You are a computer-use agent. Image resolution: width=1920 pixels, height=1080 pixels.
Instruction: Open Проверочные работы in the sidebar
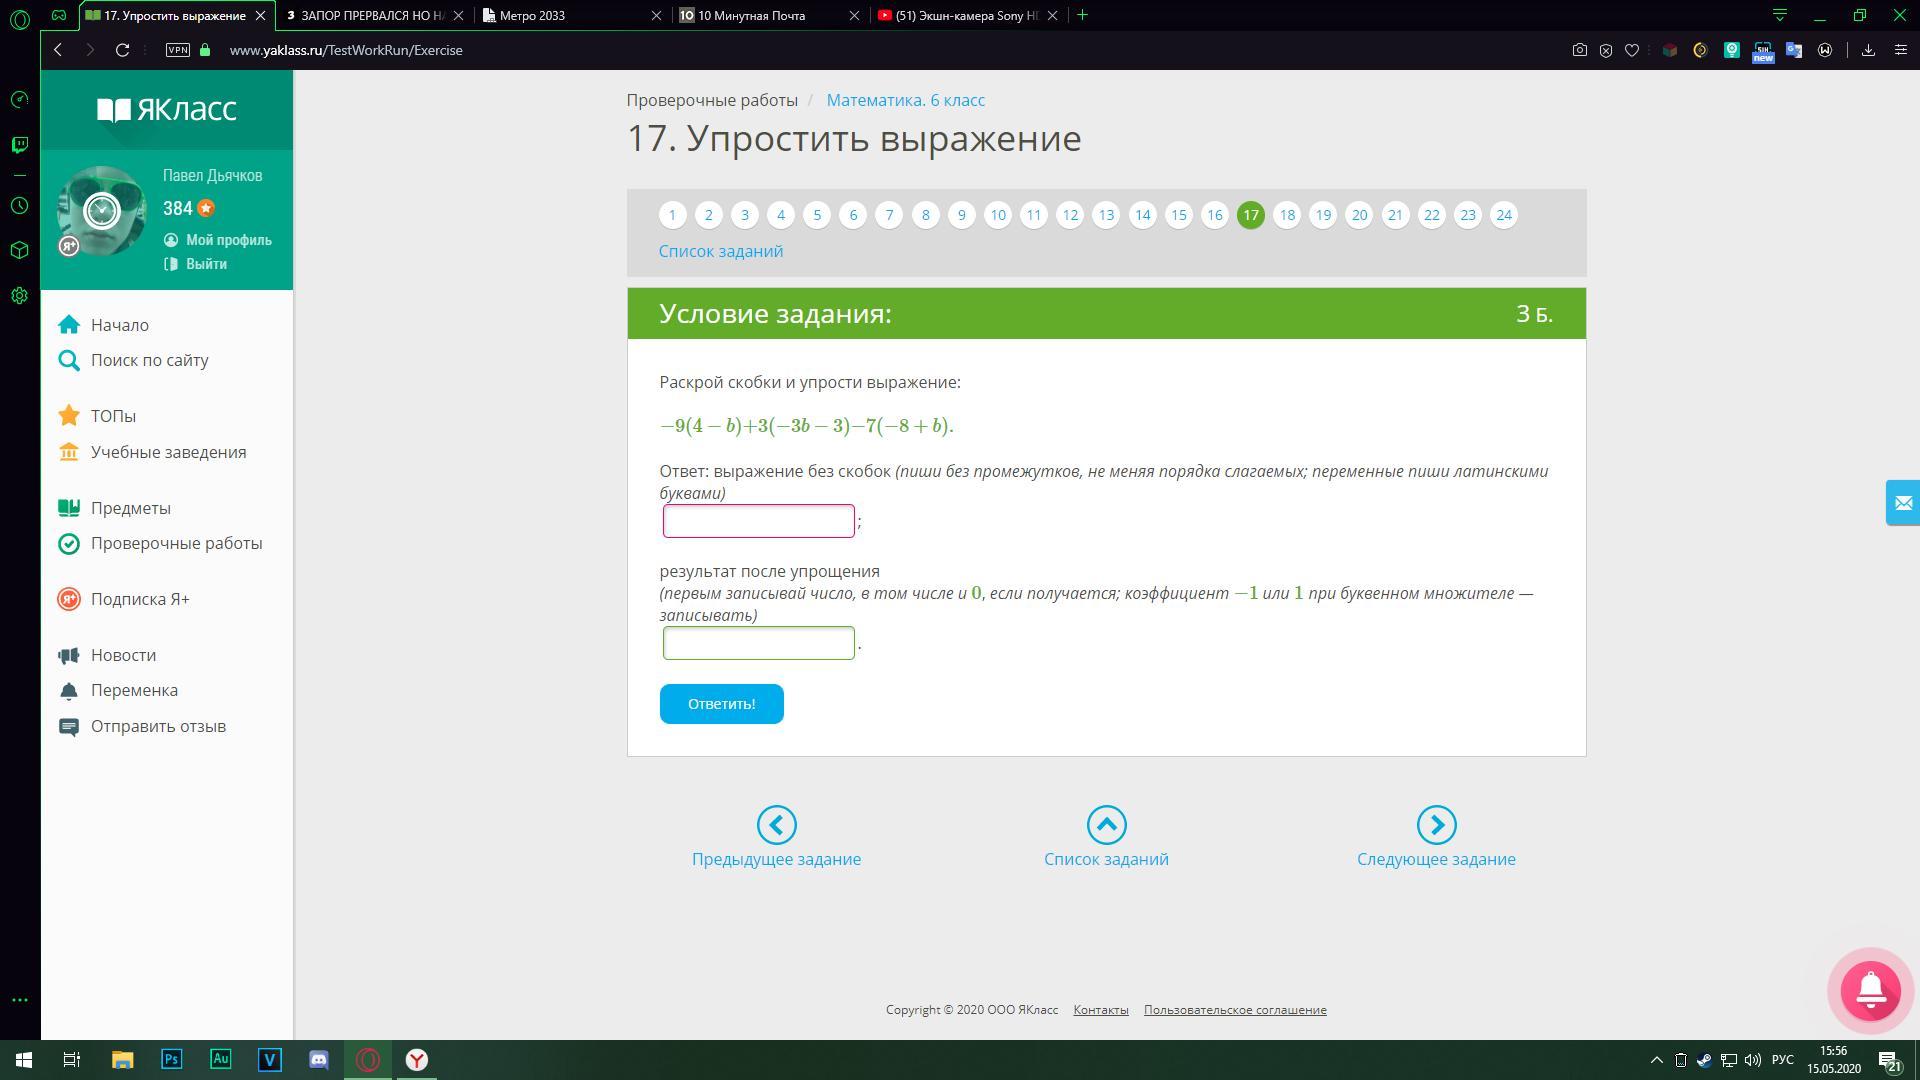161,543
